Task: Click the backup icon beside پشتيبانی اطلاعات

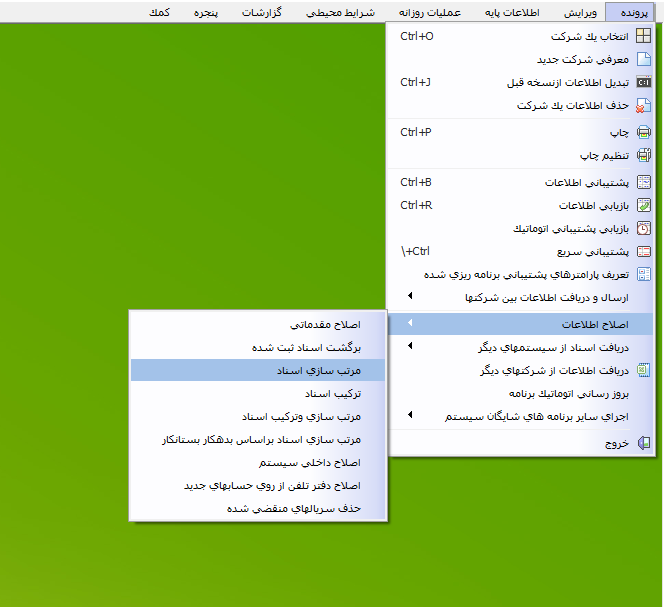Action: pyautogui.click(x=644, y=182)
